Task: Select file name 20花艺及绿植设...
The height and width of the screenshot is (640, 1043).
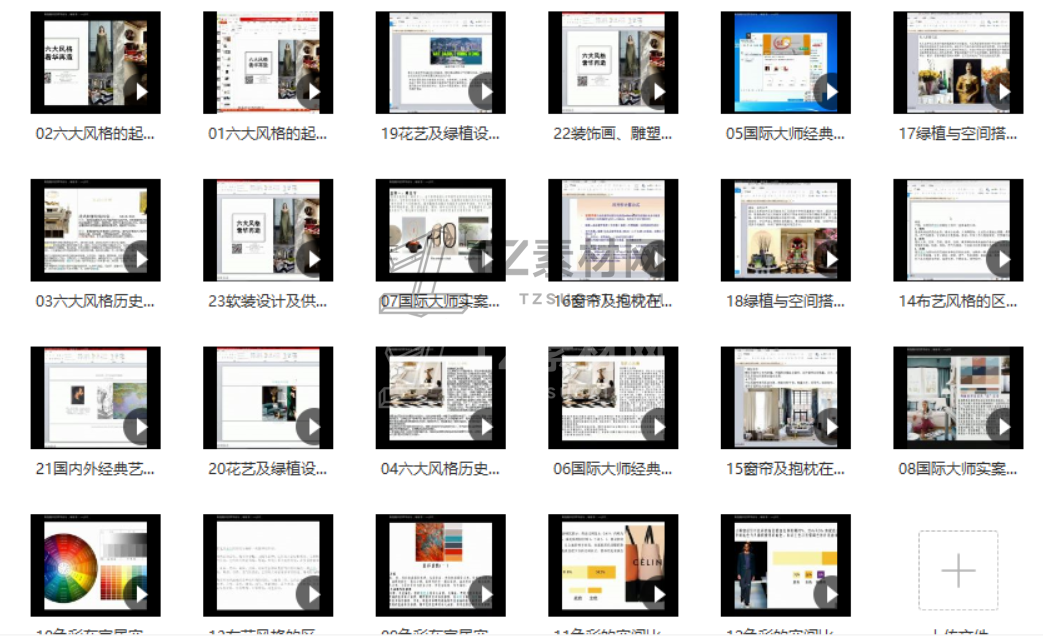Action: coord(267,469)
